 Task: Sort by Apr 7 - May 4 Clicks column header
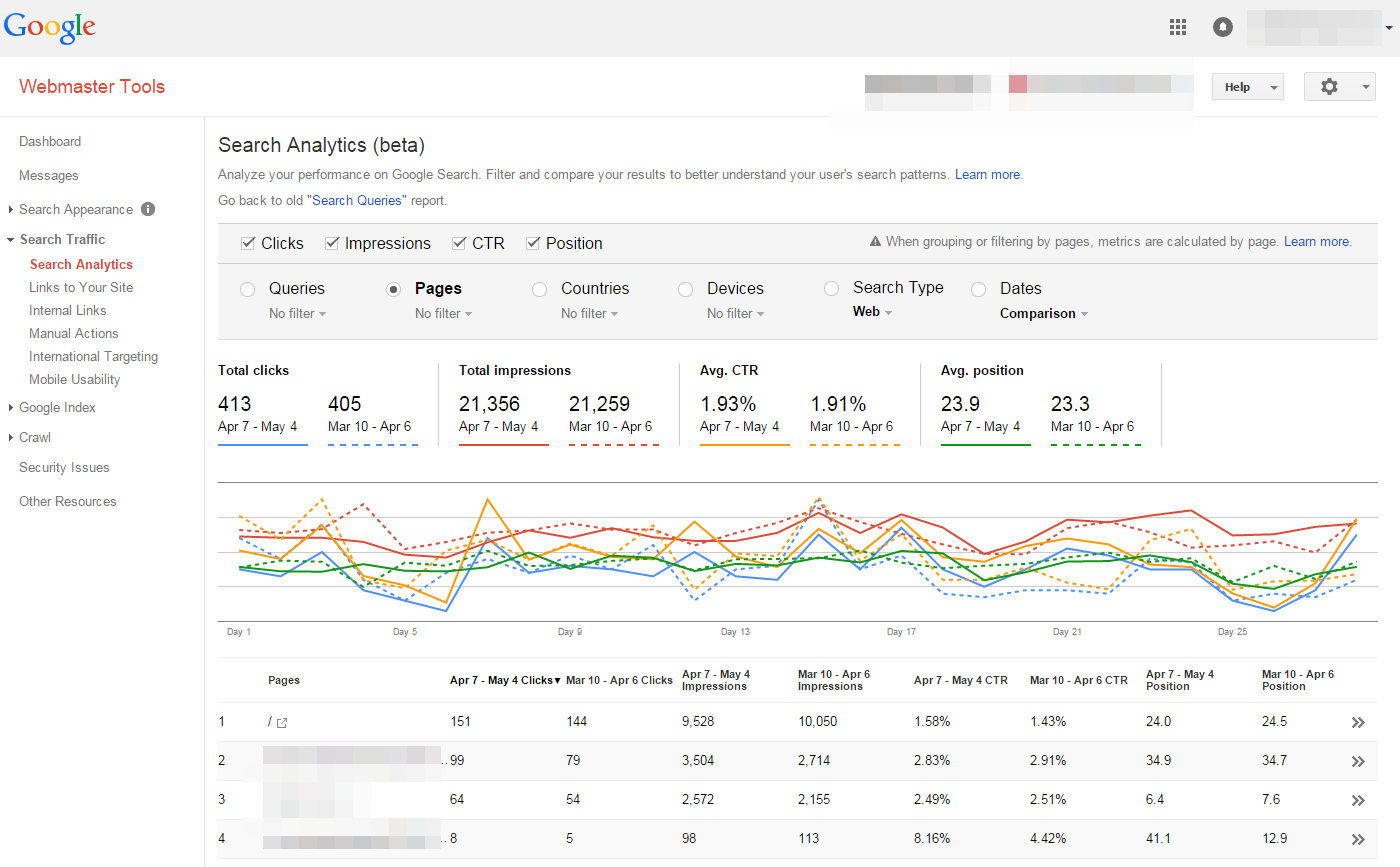pyautogui.click(x=504, y=680)
